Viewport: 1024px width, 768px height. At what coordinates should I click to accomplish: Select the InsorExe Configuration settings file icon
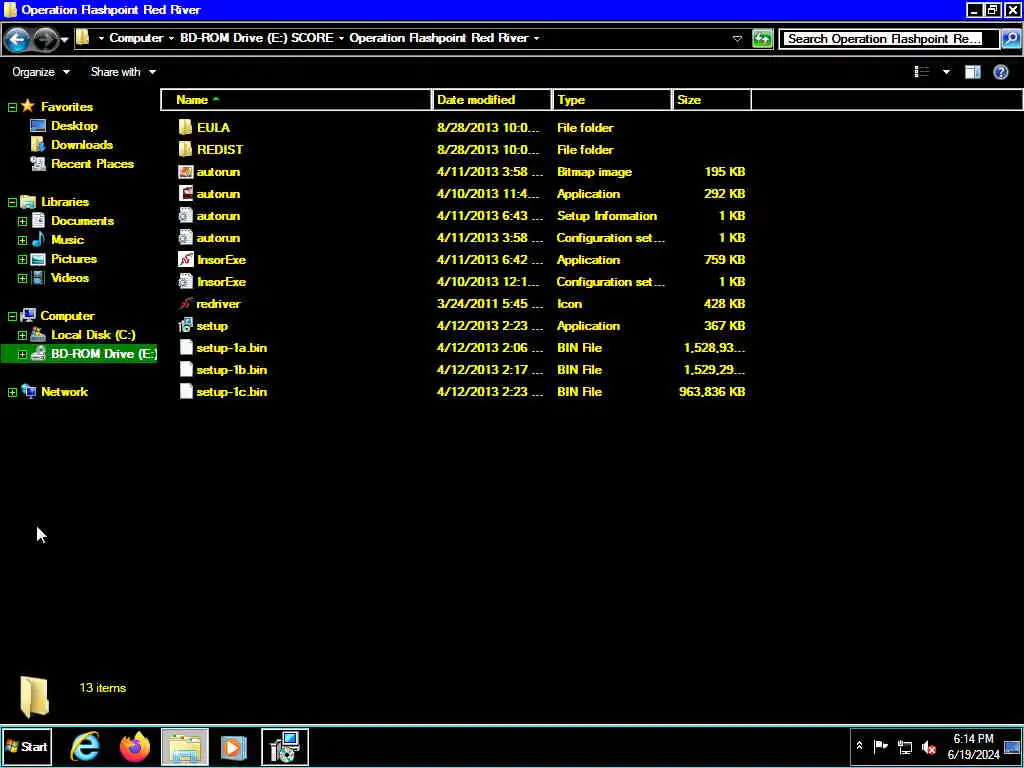pyautogui.click(x=185, y=281)
